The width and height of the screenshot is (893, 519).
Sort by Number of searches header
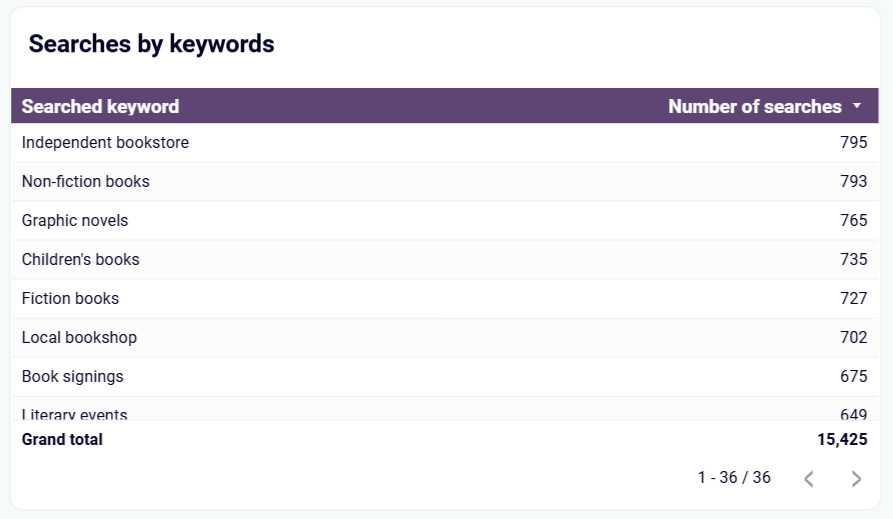[755, 107]
